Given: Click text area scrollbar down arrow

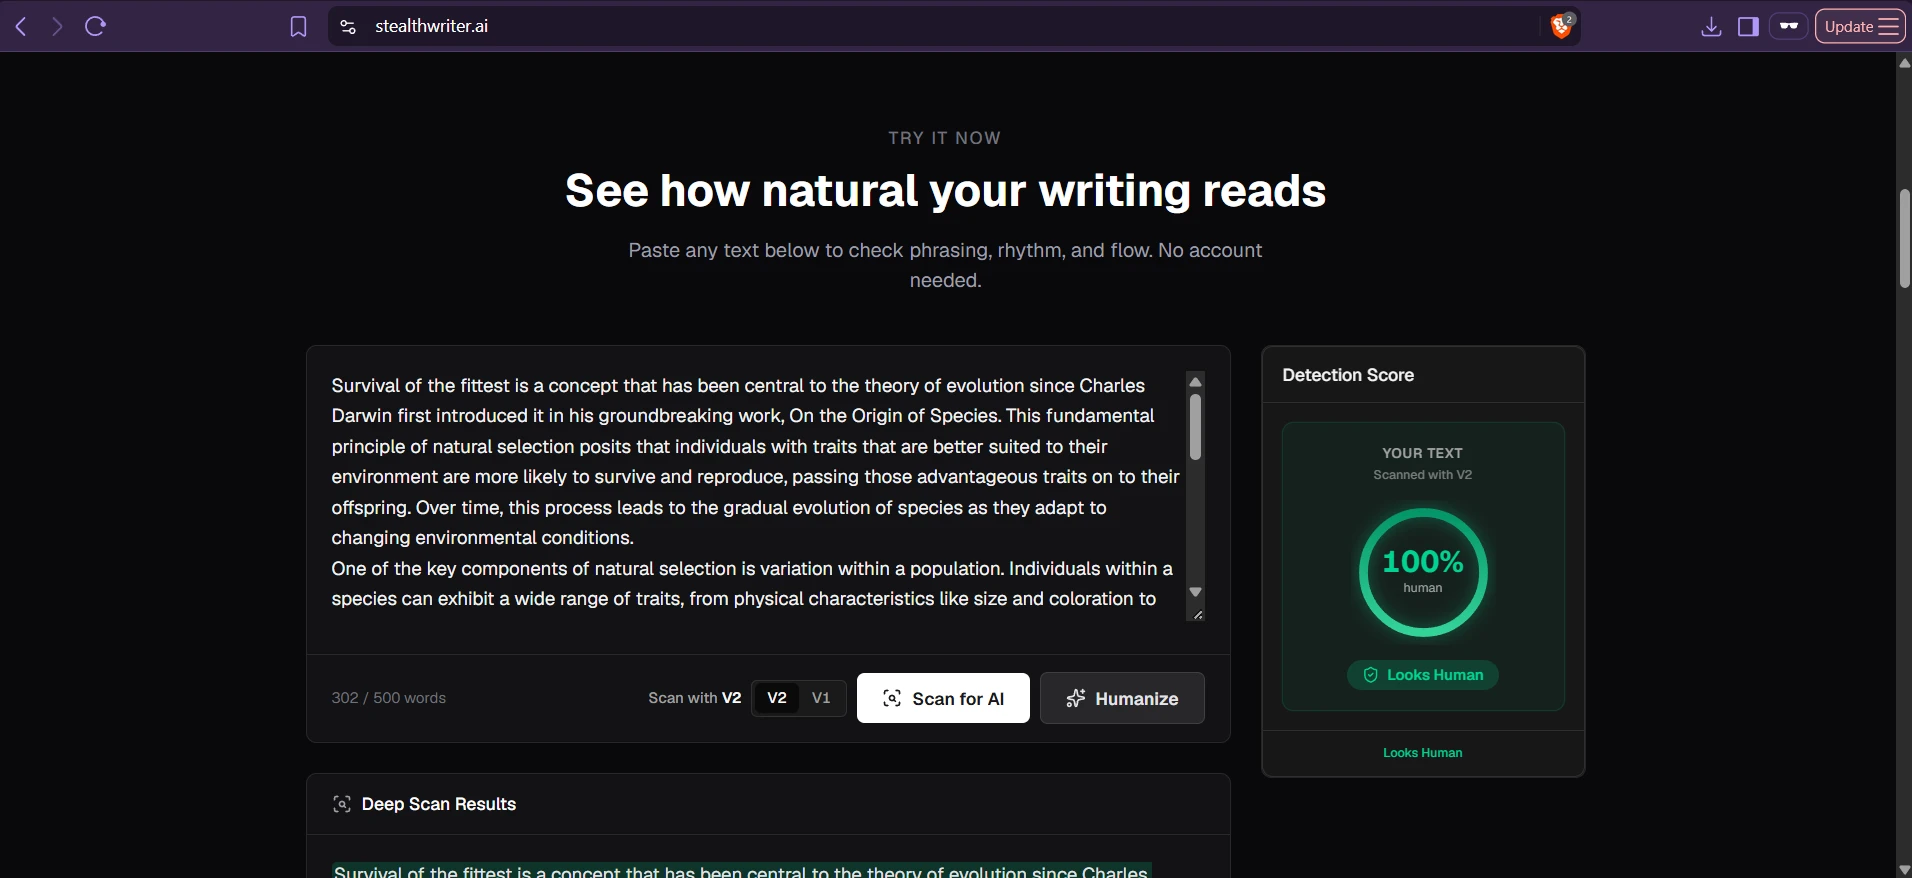Looking at the screenshot, I should (x=1195, y=592).
